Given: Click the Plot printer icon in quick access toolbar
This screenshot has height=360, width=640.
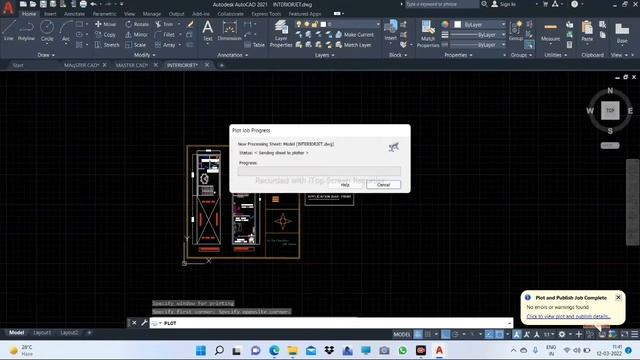Looking at the screenshot, I should [x=83, y=4].
